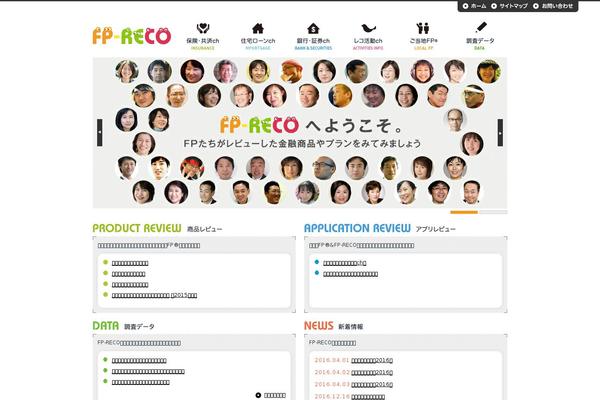Viewport: 600px width, 400px height.
Task: Click the FP-RECO logo in header
Action: [x=132, y=36]
